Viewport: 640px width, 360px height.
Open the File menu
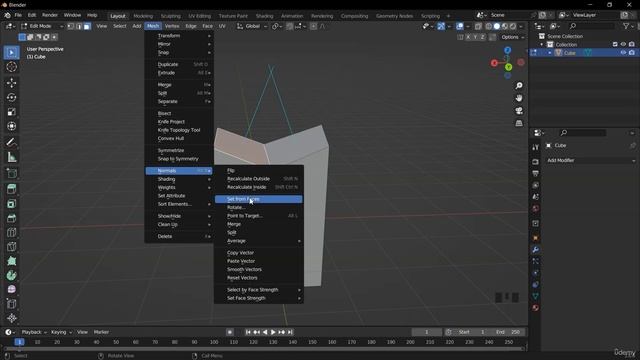(x=18, y=15)
